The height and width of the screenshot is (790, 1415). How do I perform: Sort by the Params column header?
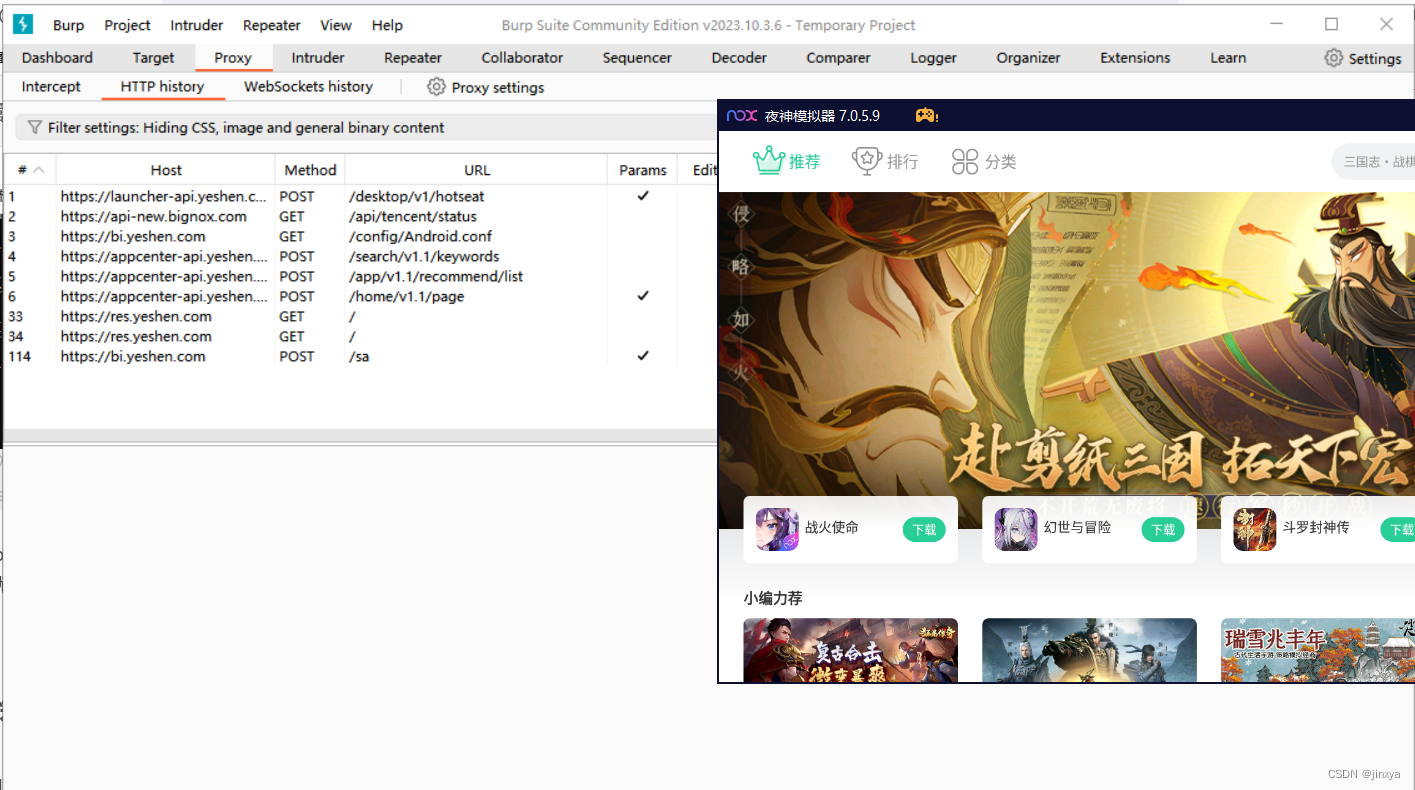coord(643,170)
